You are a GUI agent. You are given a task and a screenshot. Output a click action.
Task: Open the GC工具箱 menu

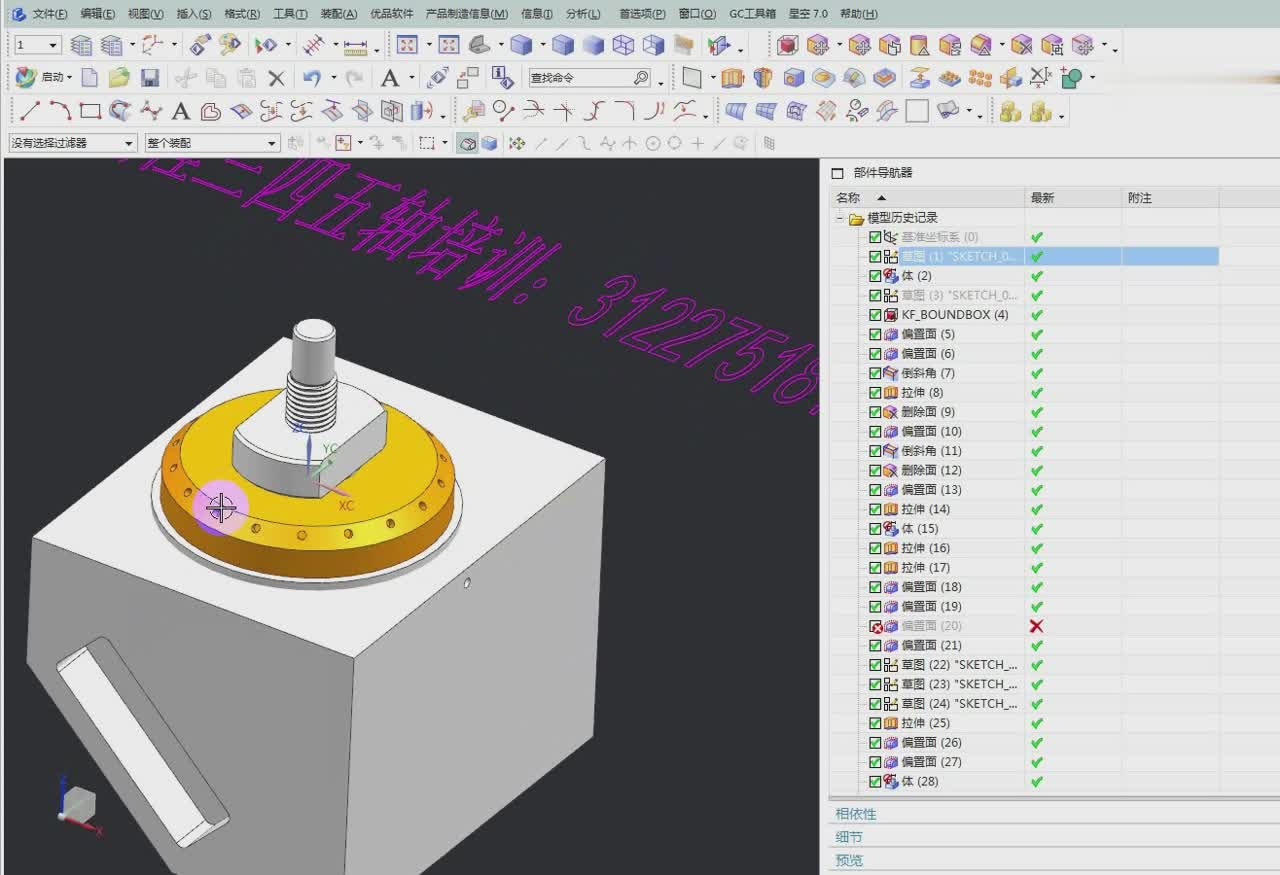point(753,14)
